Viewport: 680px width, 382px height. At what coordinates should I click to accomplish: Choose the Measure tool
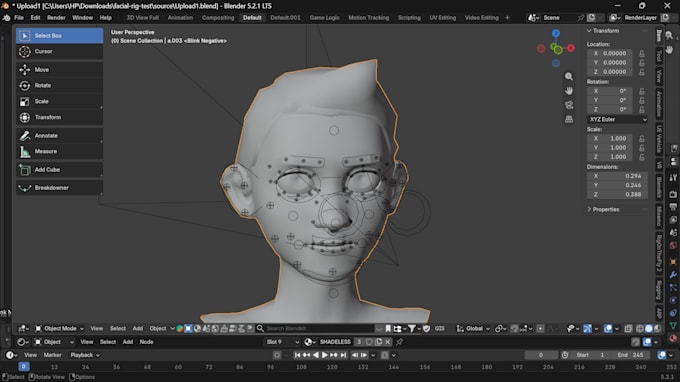[59, 151]
